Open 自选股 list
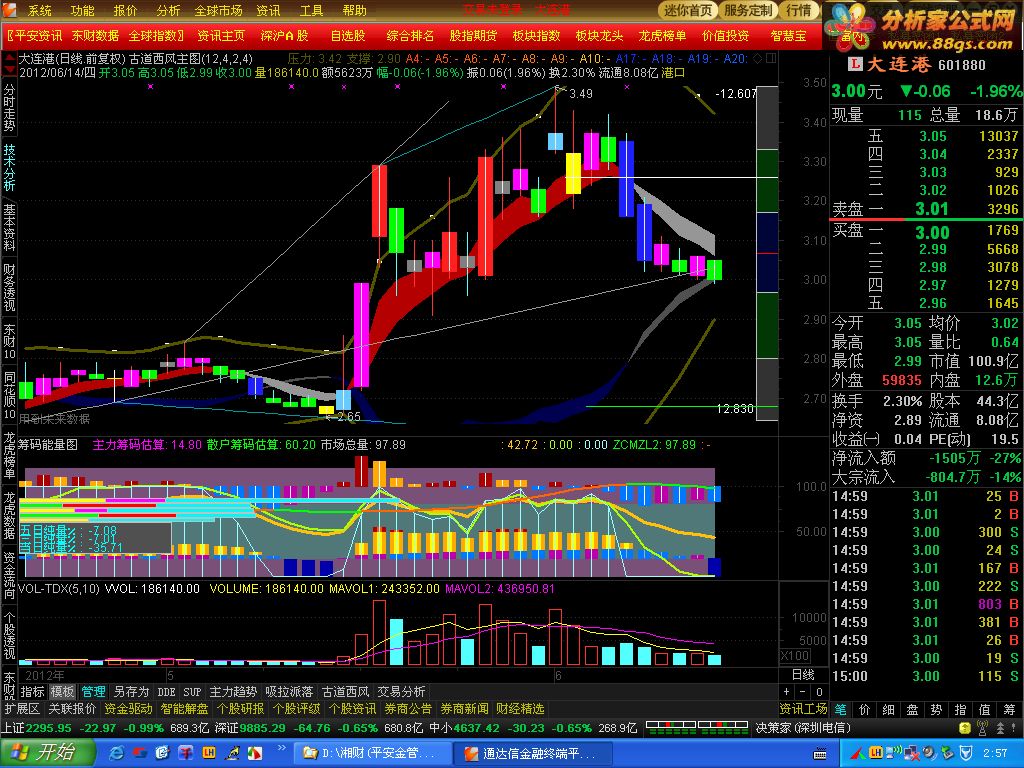Viewport: 1024px width, 768px height. tap(347, 35)
